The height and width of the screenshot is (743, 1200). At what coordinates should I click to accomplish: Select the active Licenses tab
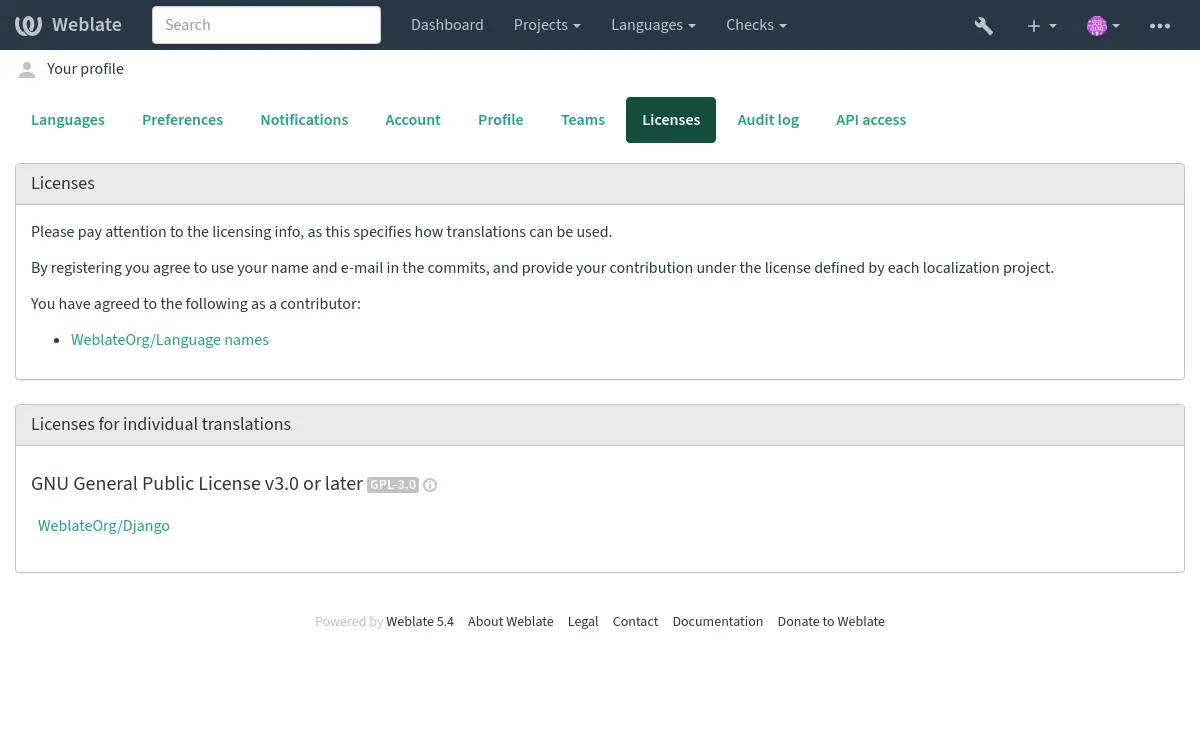671,120
